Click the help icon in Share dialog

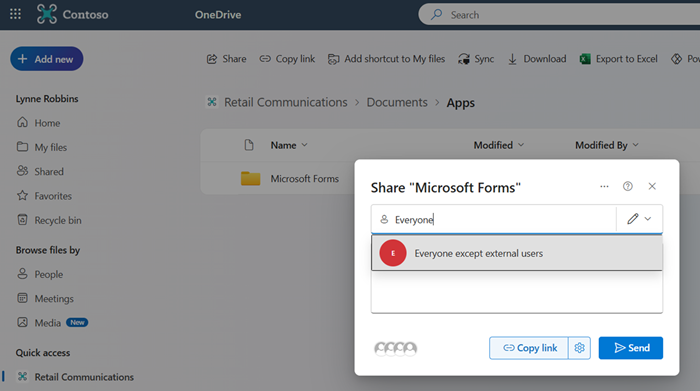(x=628, y=186)
